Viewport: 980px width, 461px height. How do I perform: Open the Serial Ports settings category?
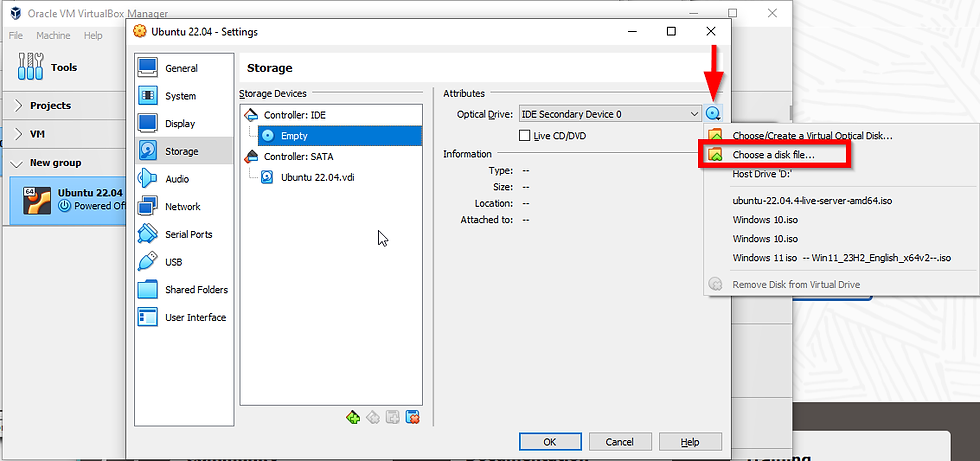(x=183, y=234)
